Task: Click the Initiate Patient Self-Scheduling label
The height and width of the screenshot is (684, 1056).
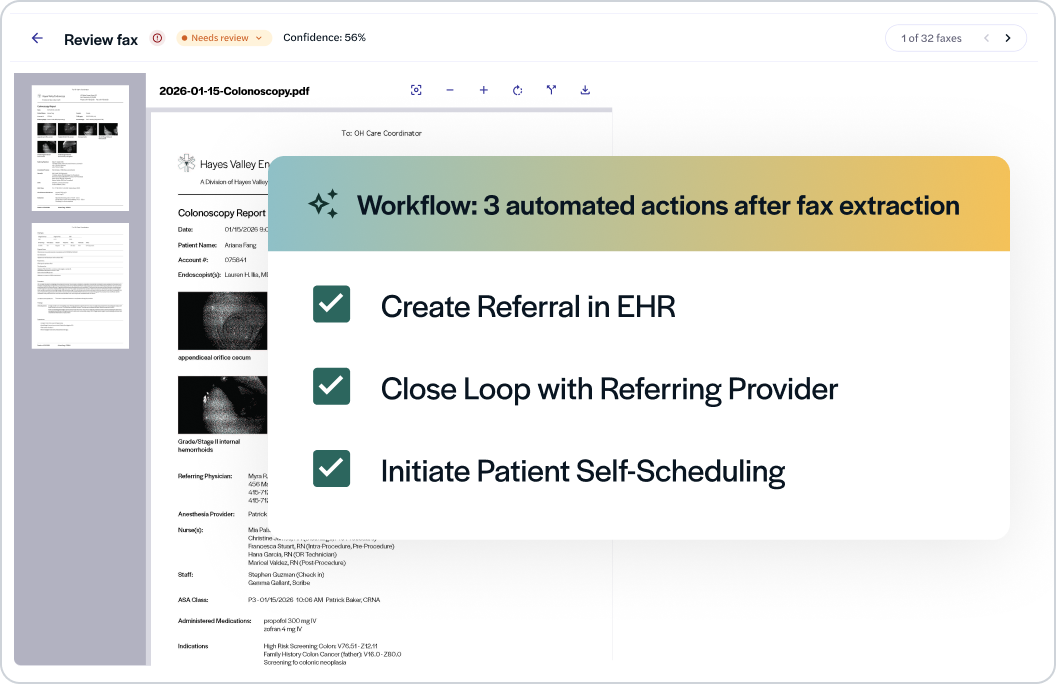Action: pos(583,471)
